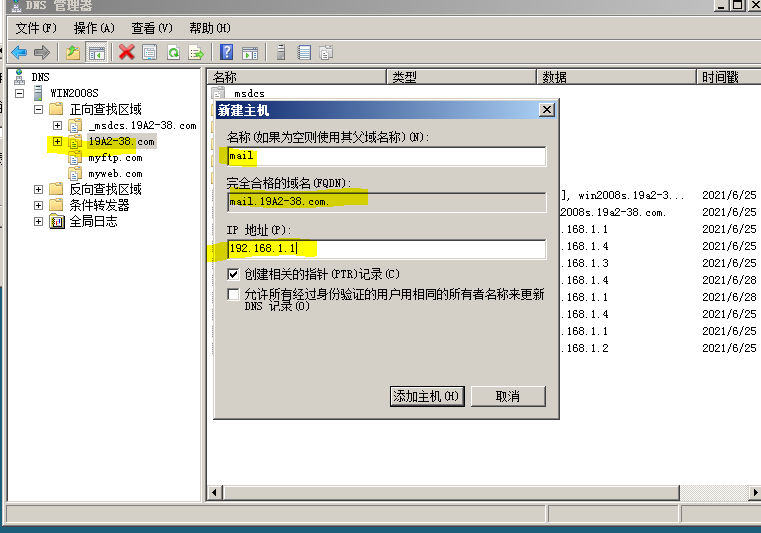Click the red X Delete toolbar icon
The image size is (761, 533).
pos(127,52)
